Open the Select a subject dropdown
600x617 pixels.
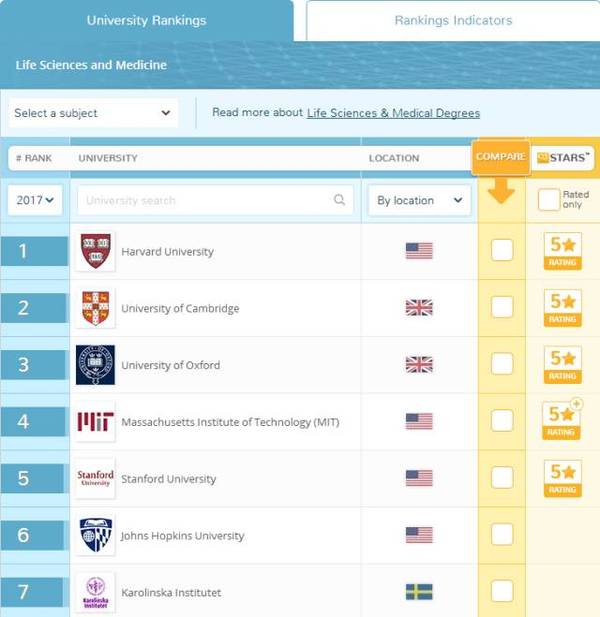pyautogui.click(x=93, y=113)
